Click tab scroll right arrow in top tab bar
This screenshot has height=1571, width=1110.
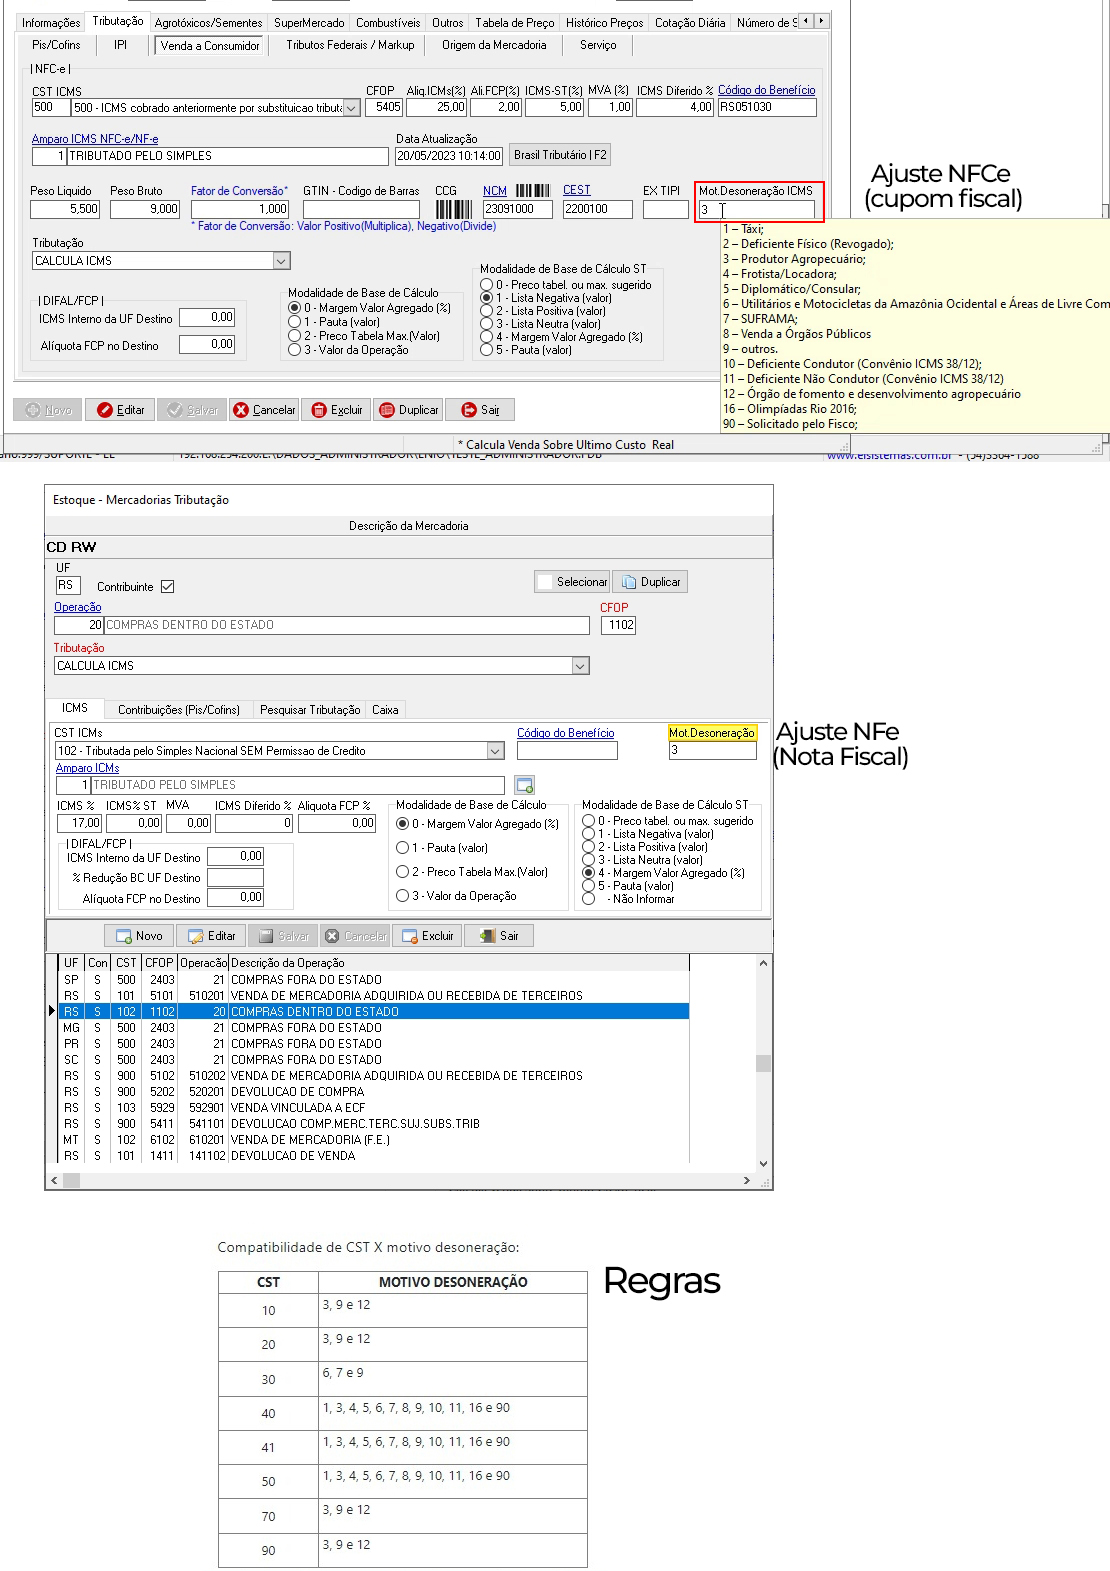tap(821, 21)
